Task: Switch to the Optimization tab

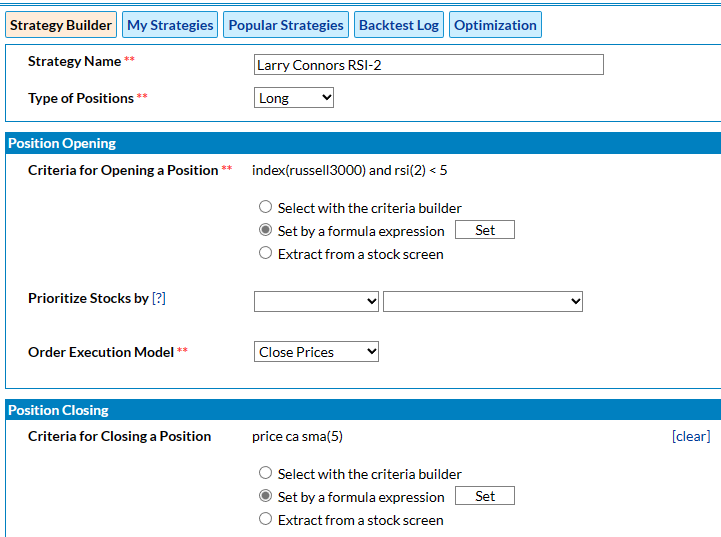Action: [495, 25]
